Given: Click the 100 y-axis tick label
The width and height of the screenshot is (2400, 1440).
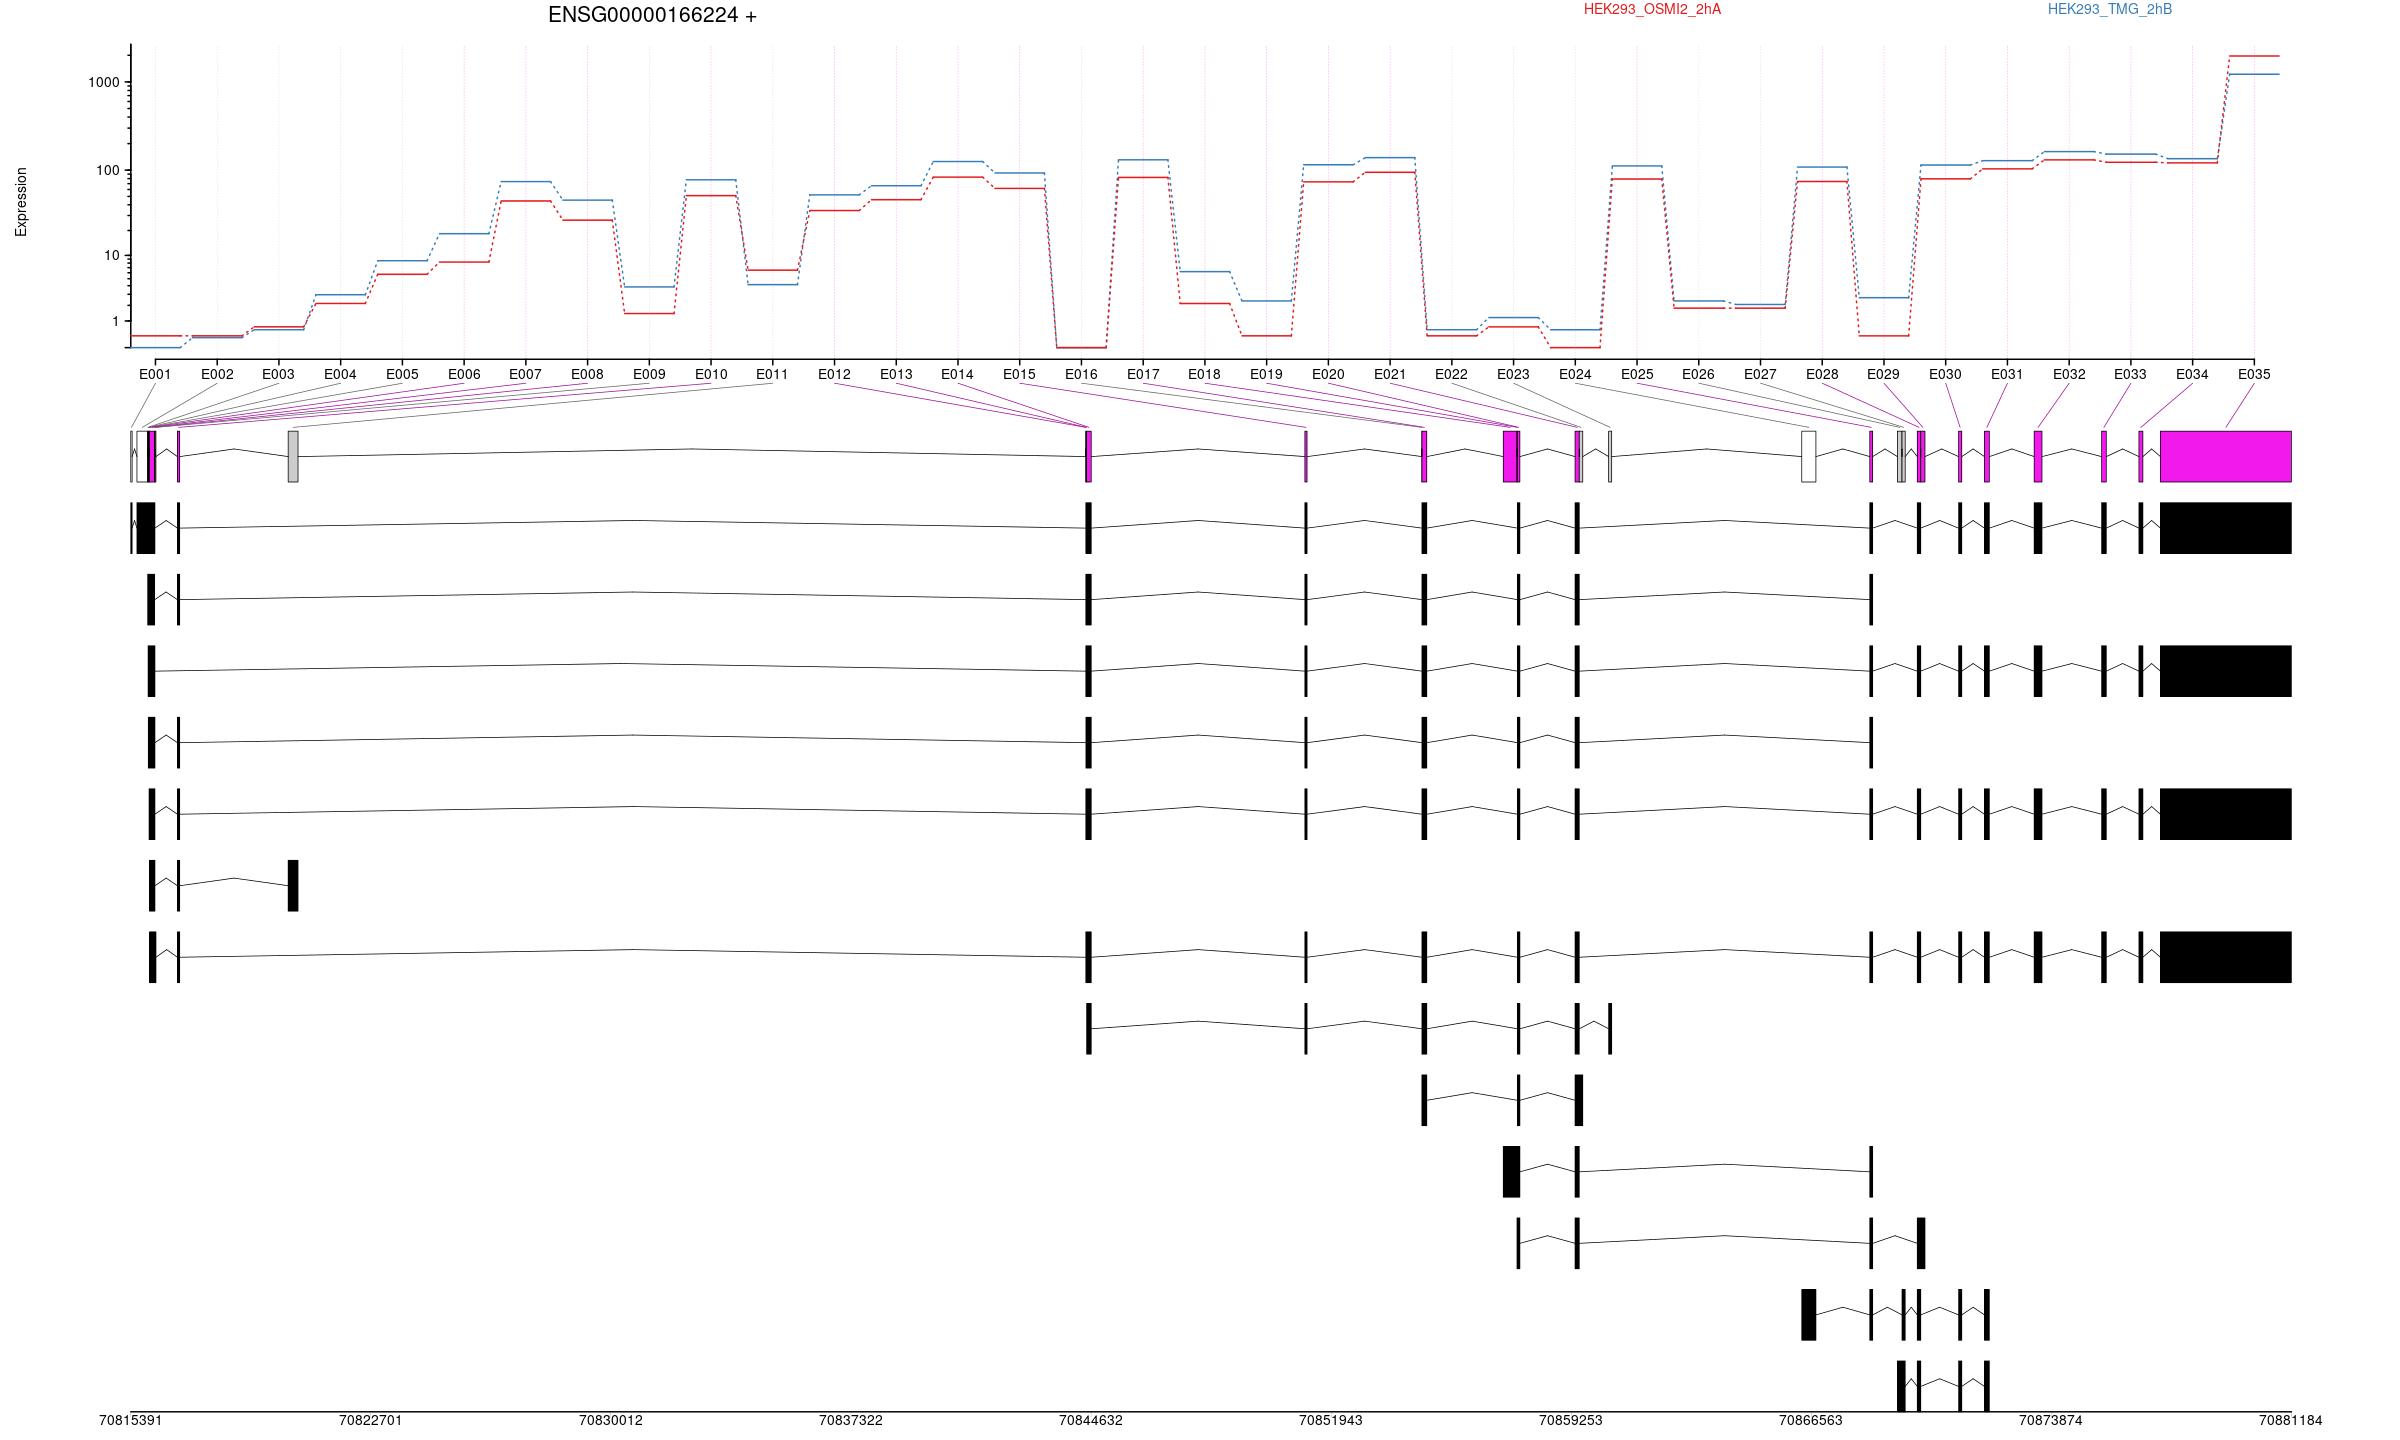Looking at the screenshot, I should (108, 171).
